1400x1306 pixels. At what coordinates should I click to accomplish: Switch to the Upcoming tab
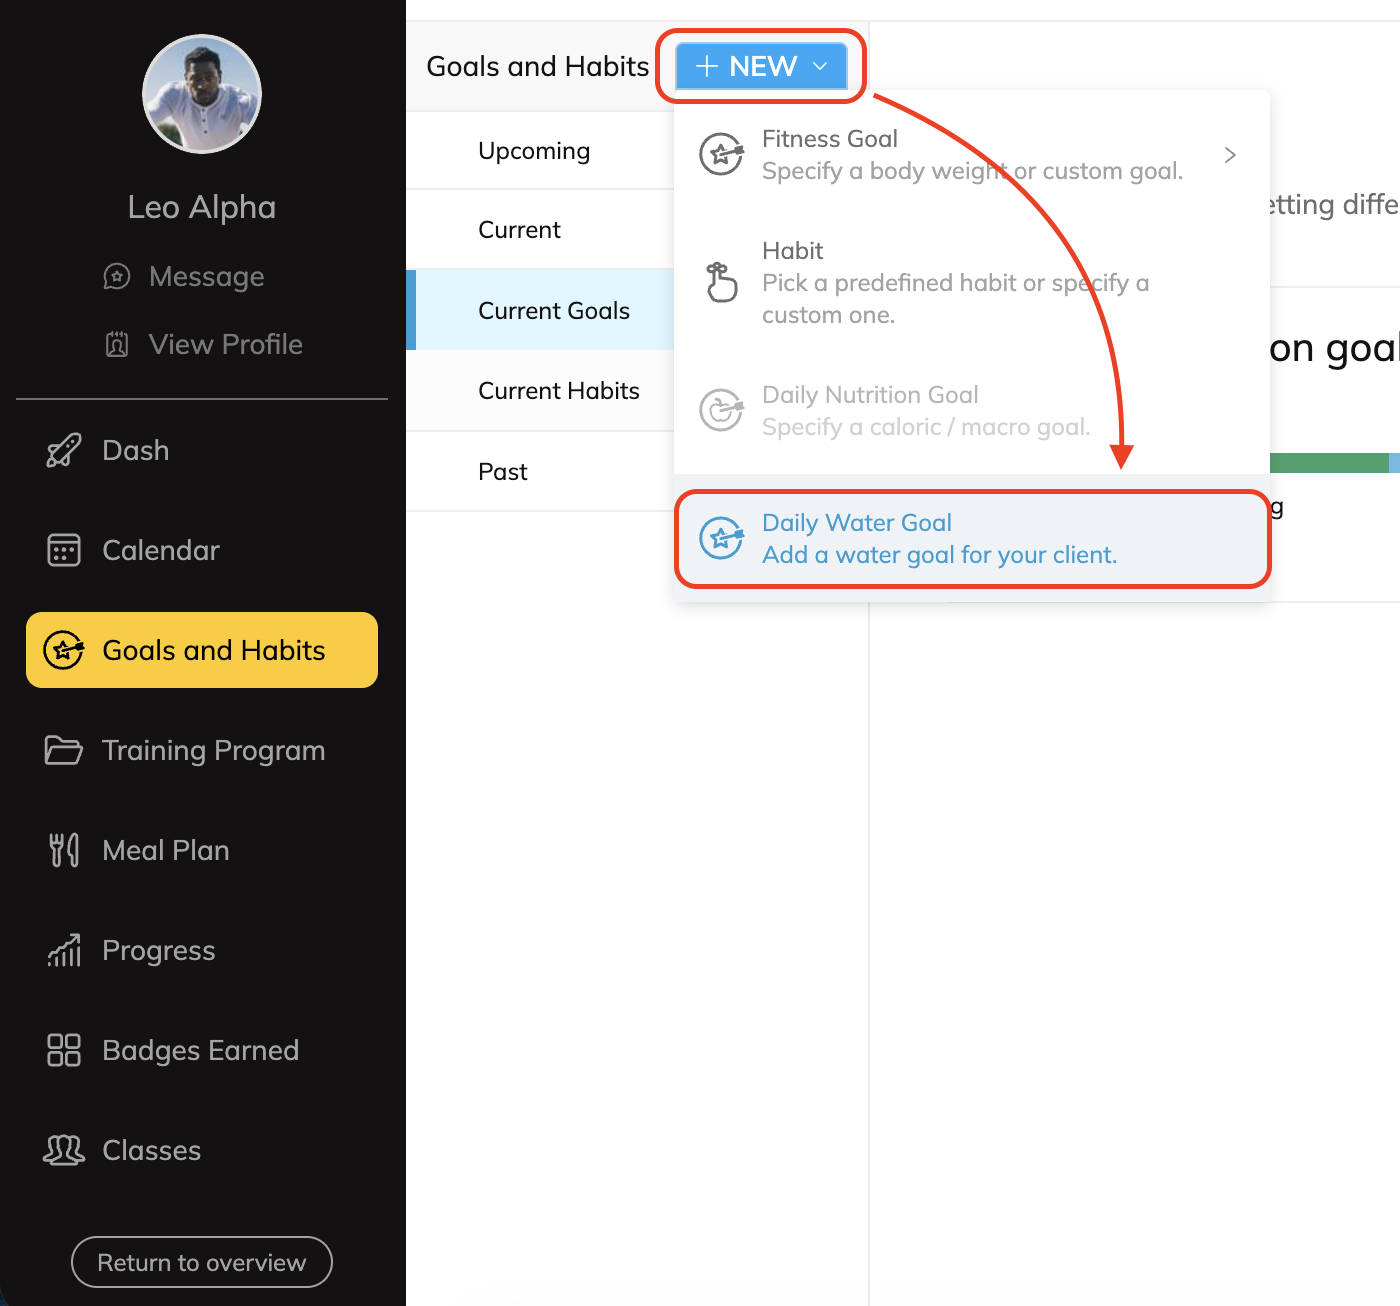coord(534,151)
